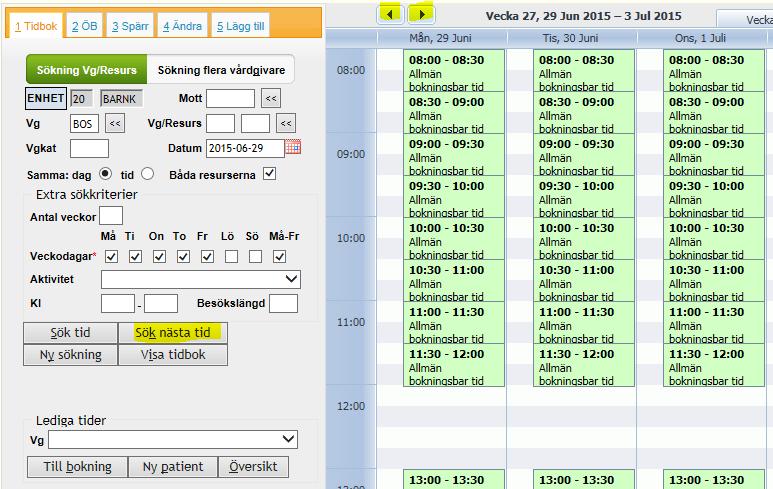Screen dimensions: 773x489
Task: Select the 'tid' radio button
Action: [x=147, y=174]
